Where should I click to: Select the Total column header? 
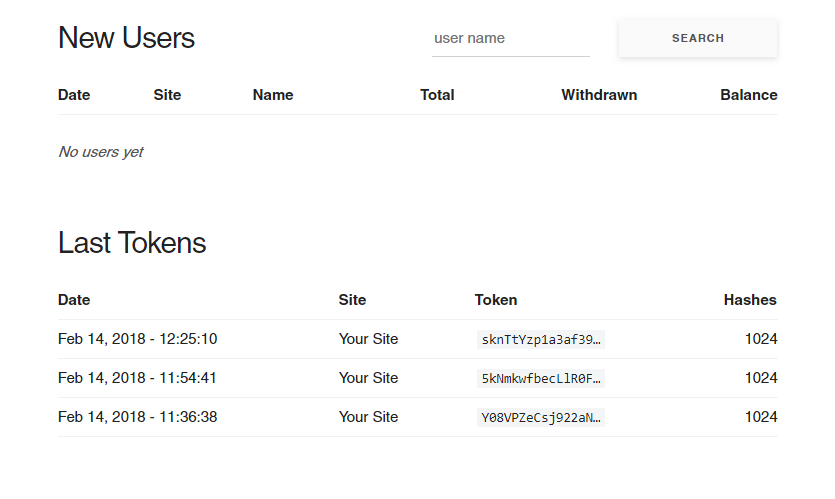[x=437, y=95]
